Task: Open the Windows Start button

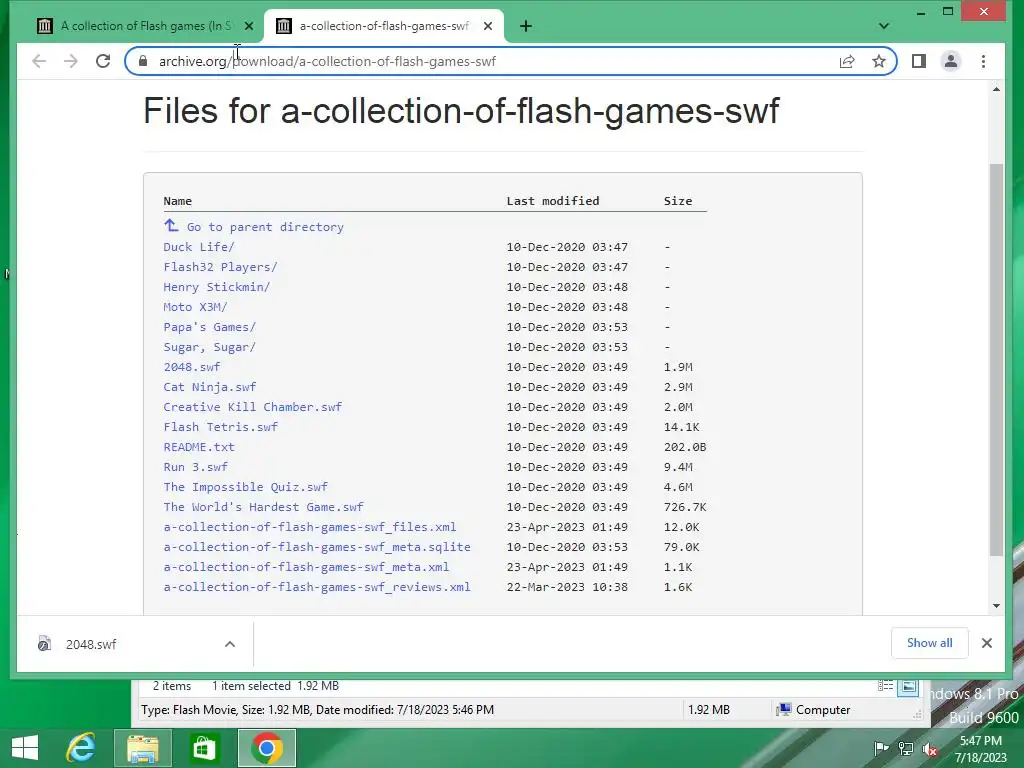Action: point(25,748)
